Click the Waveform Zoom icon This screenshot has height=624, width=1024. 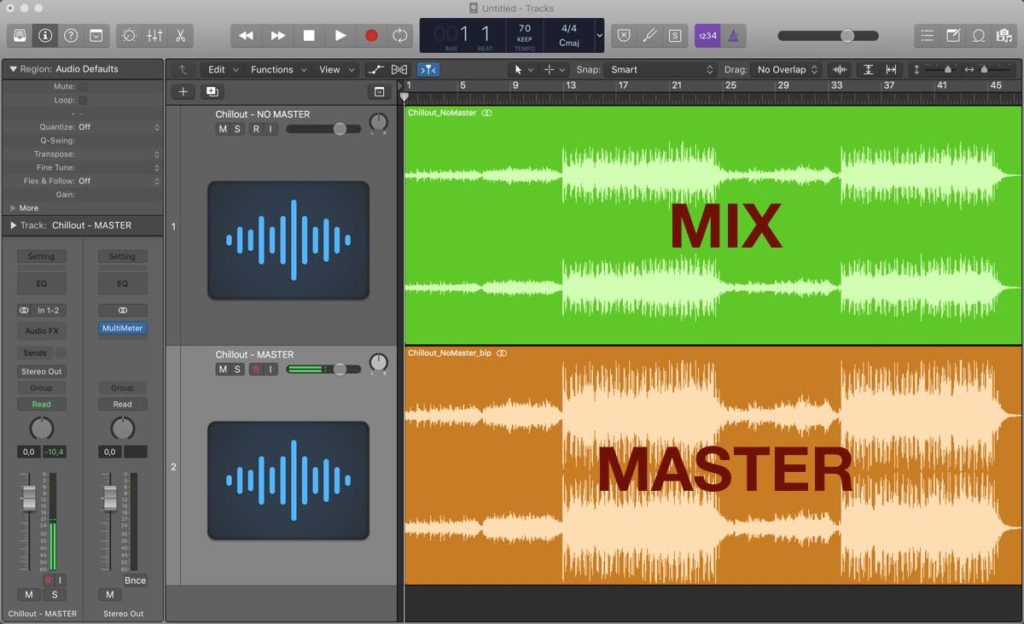pos(840,70)
